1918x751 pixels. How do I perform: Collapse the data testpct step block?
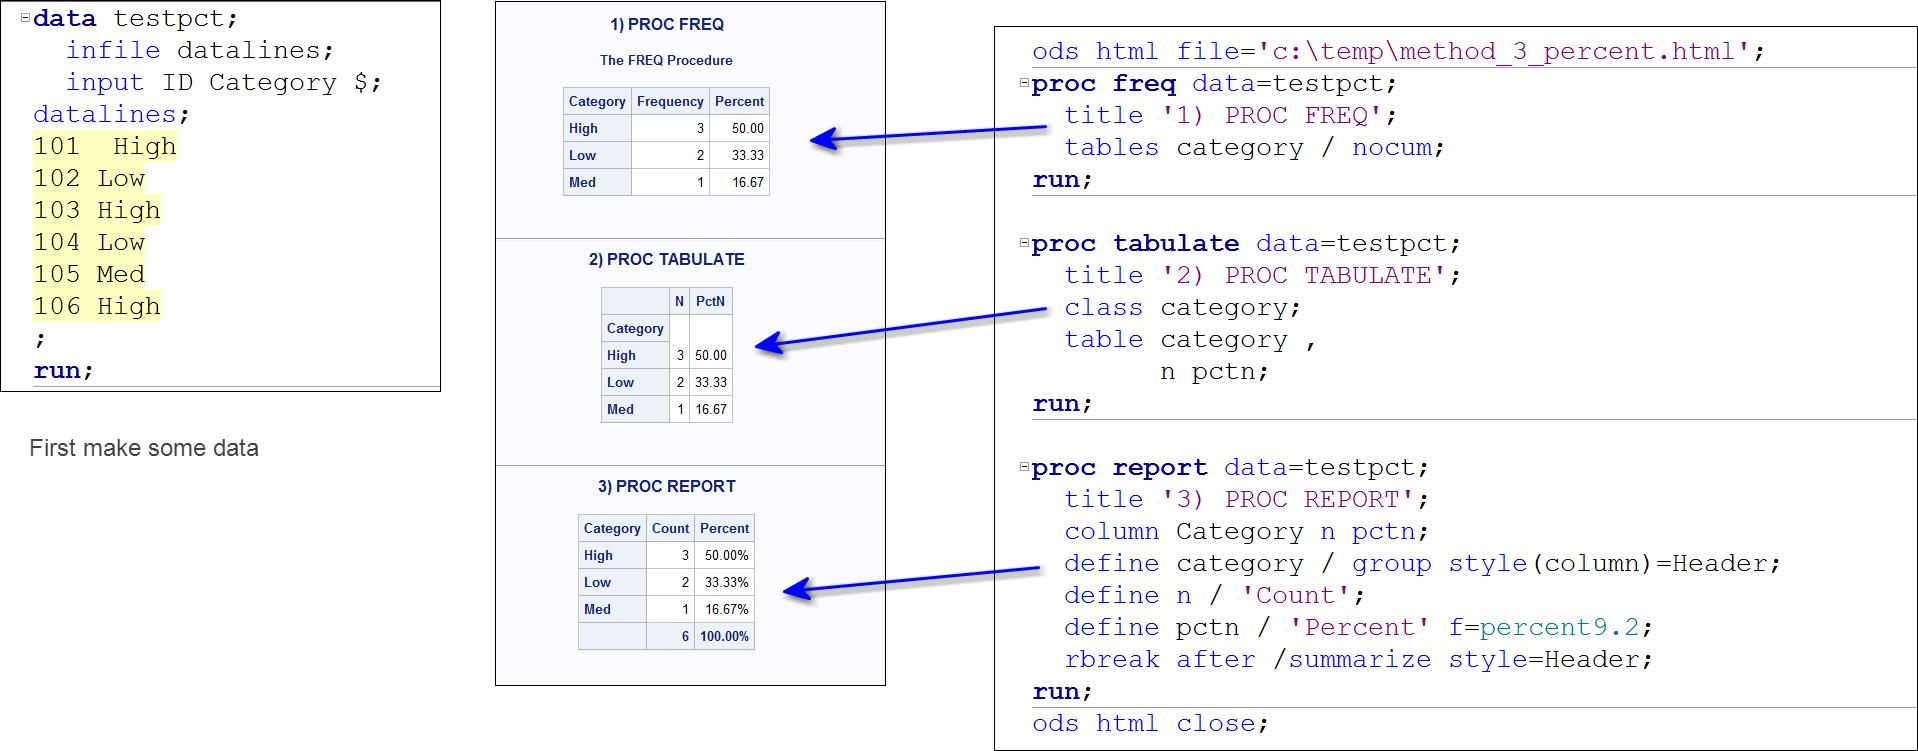coord(25,18)
